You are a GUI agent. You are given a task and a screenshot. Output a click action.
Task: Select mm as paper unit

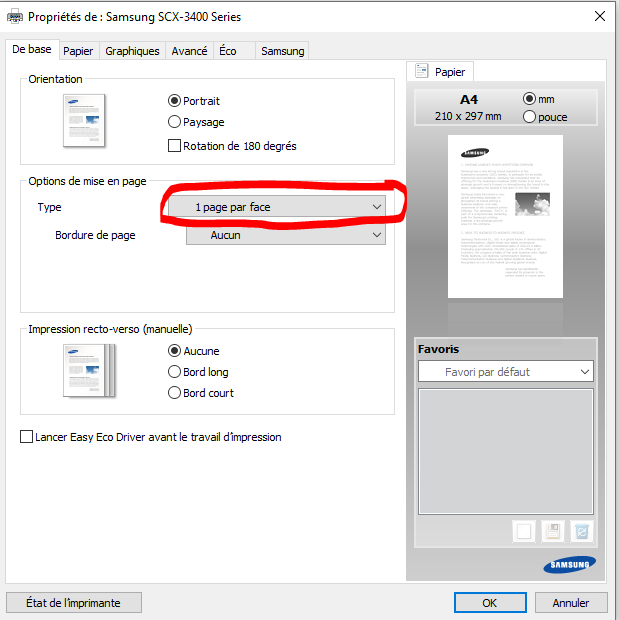pyautogui.click(x=529, y=98)
